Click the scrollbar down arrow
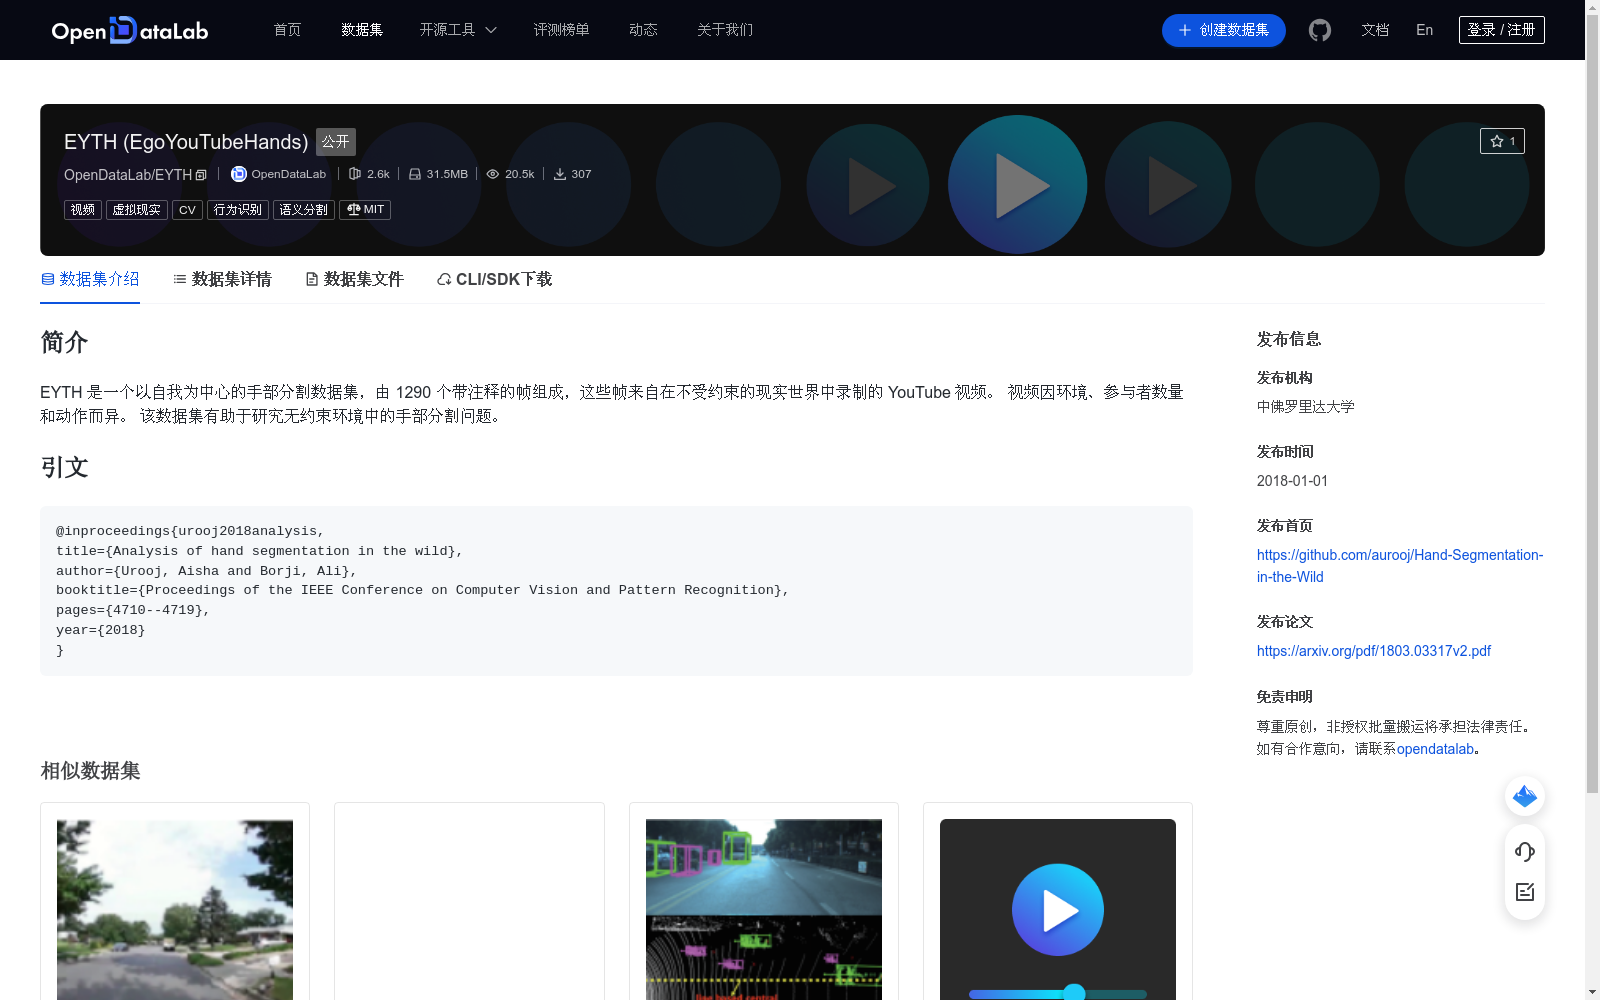The image size is (1600, 1000). tap(1592, 992)
